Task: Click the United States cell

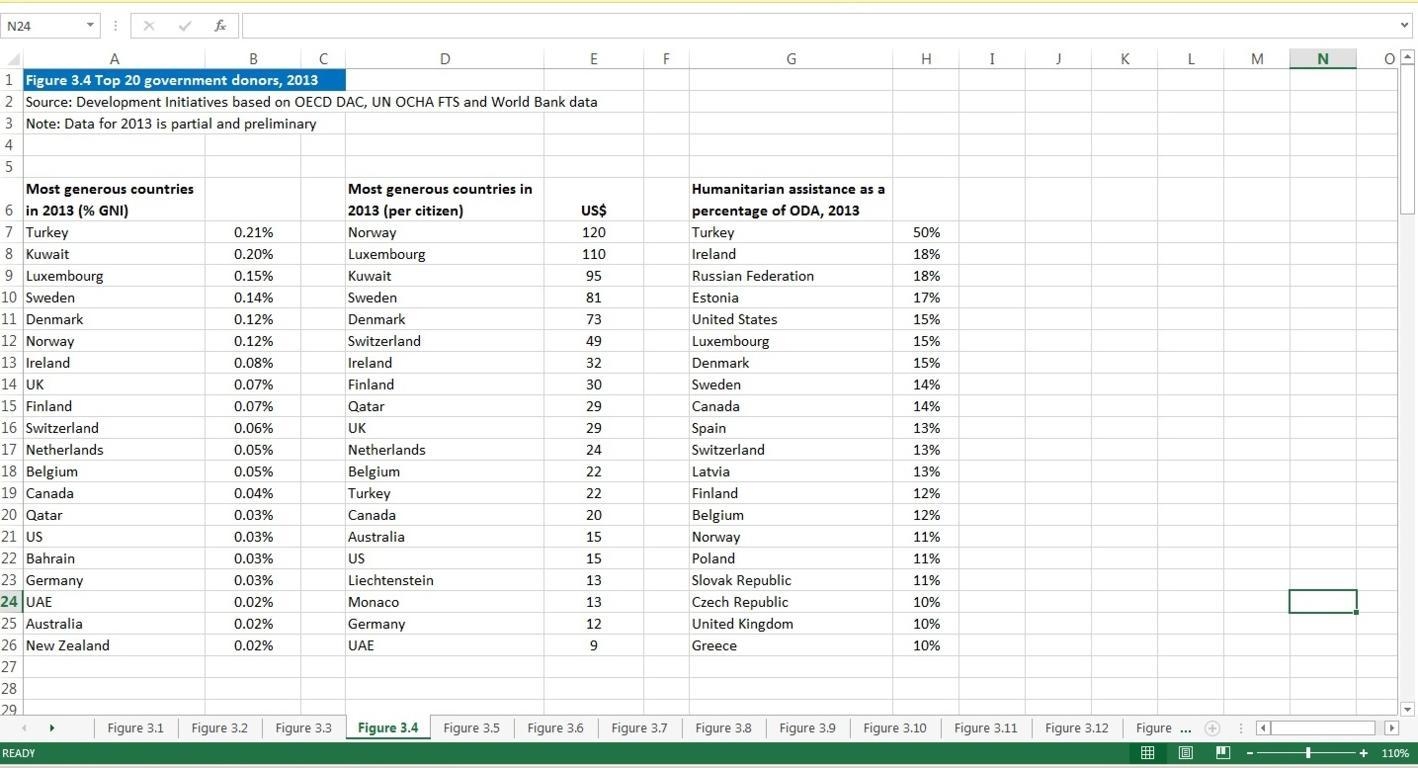Action: tap(791, 320)
